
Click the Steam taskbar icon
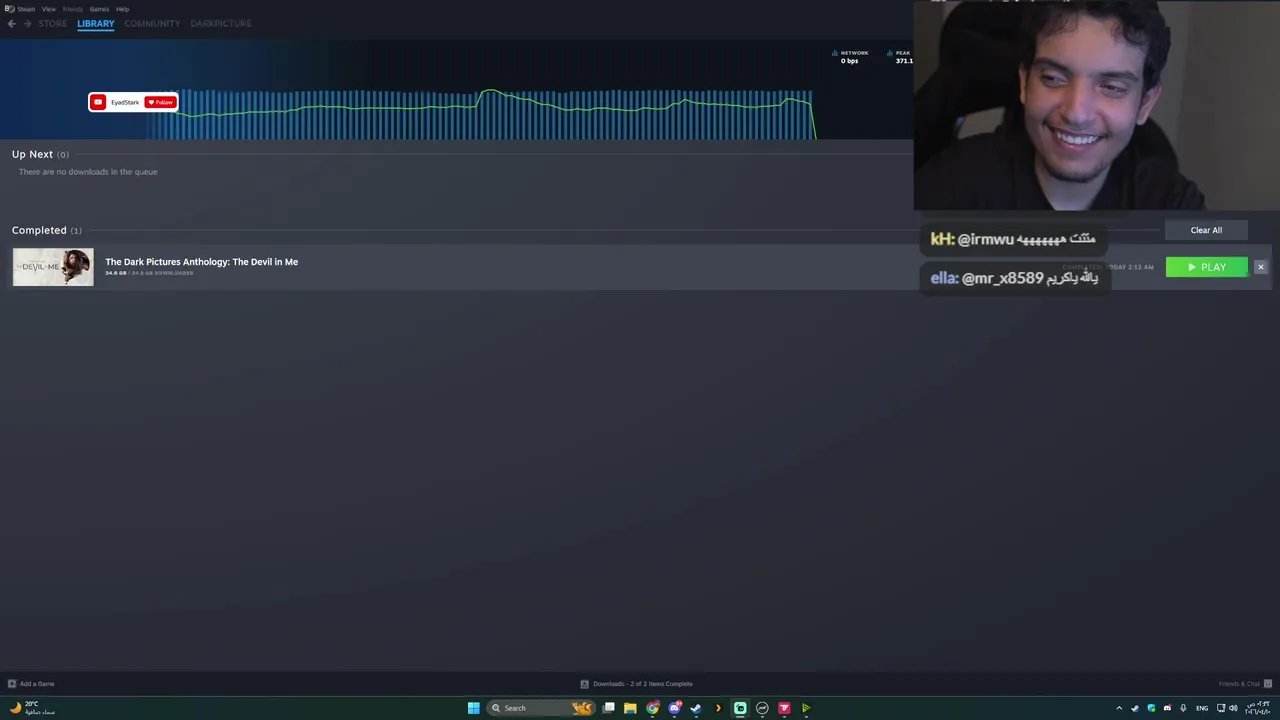pos(696,708)
